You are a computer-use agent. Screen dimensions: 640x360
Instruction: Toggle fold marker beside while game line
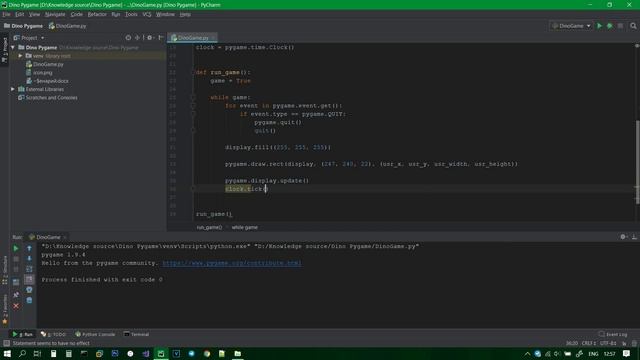(193, 97)
